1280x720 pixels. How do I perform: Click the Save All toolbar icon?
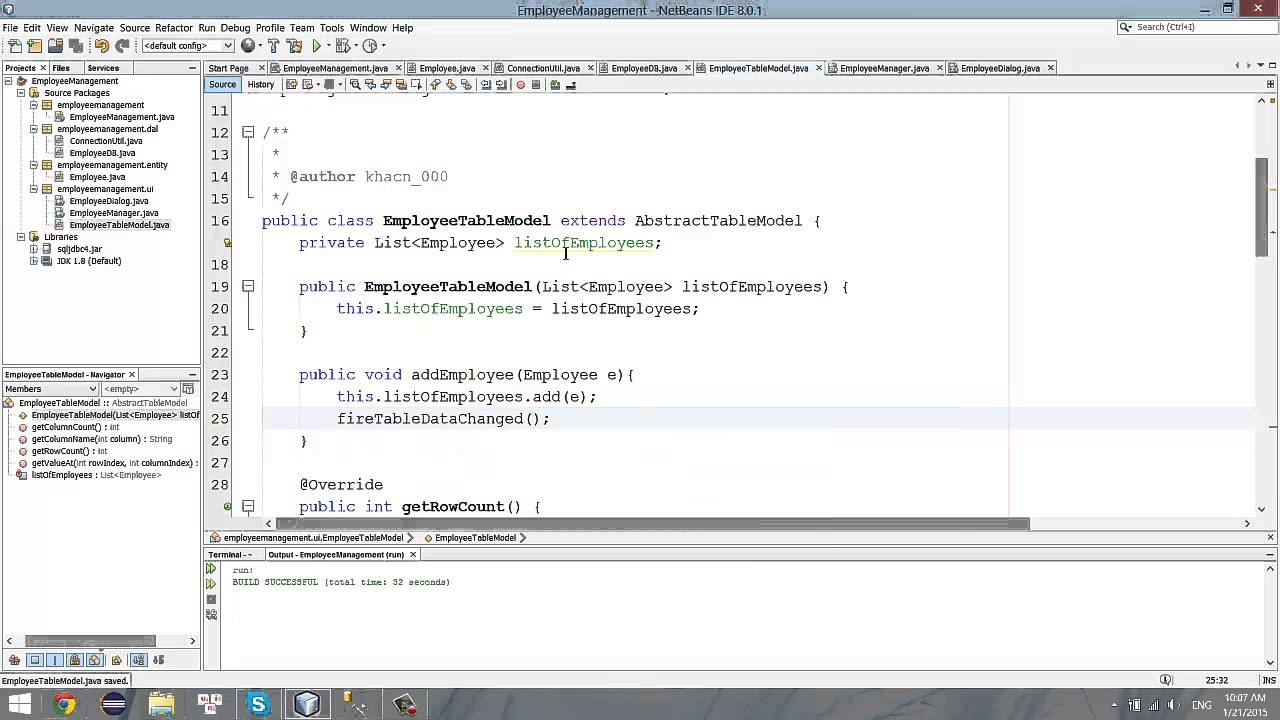click(x=76, y=46)
